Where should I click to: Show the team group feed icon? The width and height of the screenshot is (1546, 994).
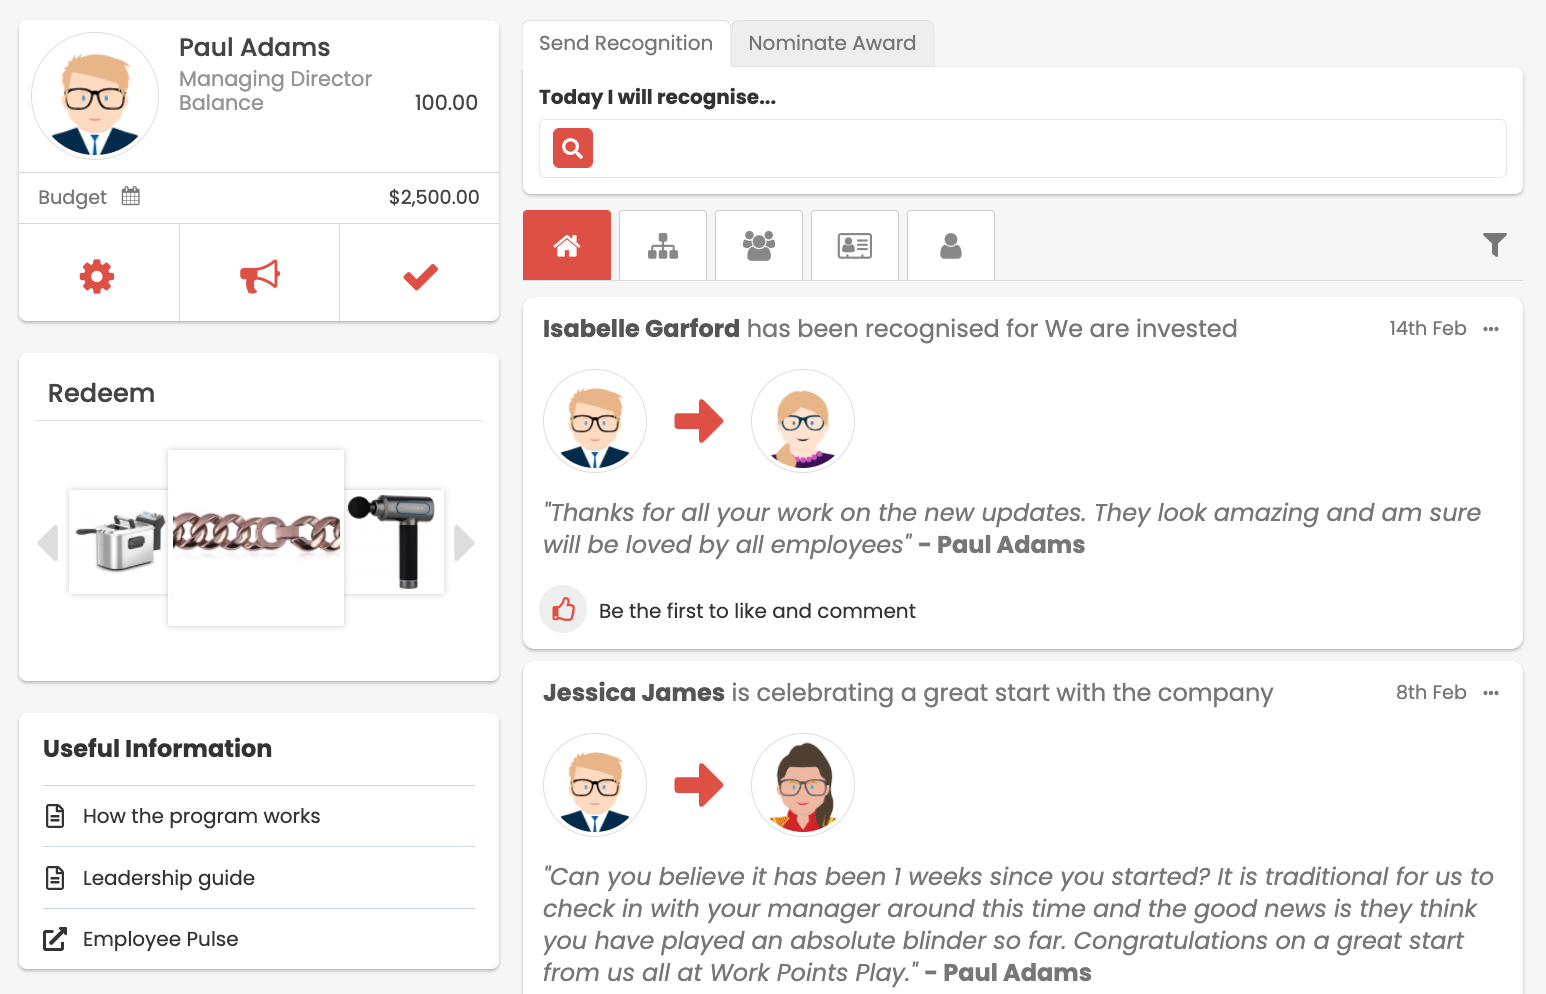tap(759, 245)
